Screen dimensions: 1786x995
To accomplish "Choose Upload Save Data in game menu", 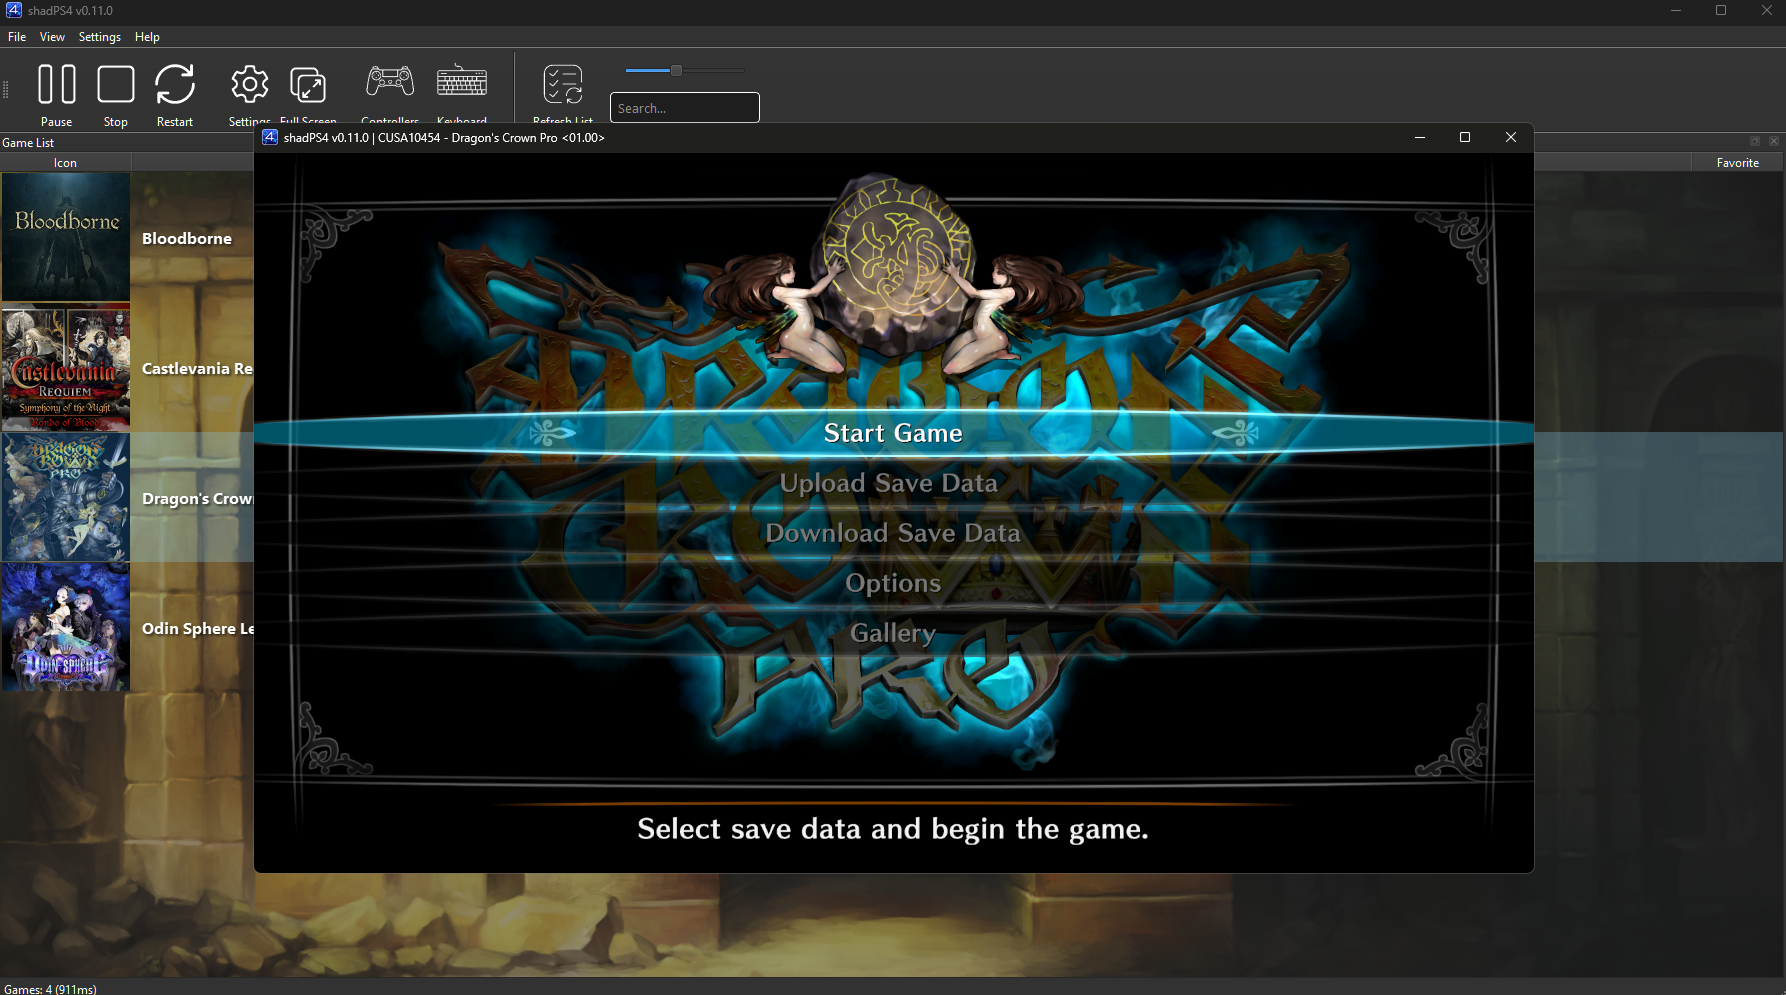I will tap(888, 483).
